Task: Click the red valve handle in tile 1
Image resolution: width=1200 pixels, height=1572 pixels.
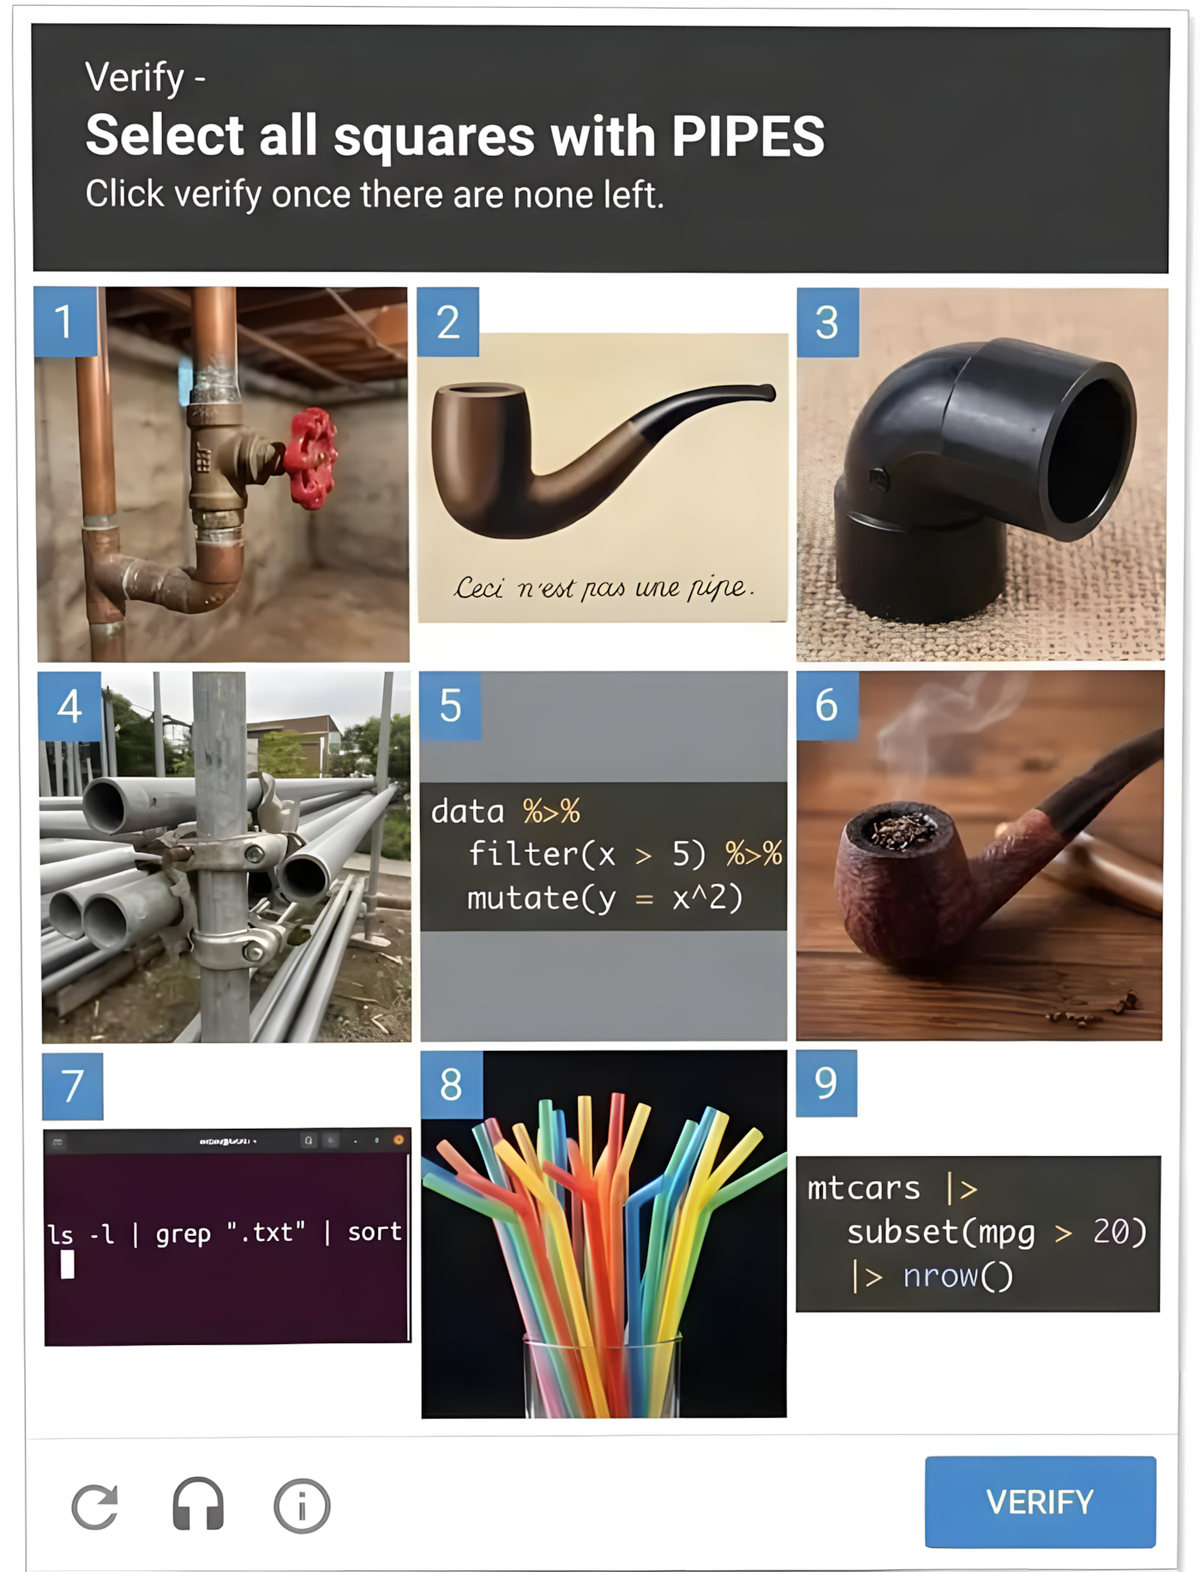Action: tap(310, 458)
